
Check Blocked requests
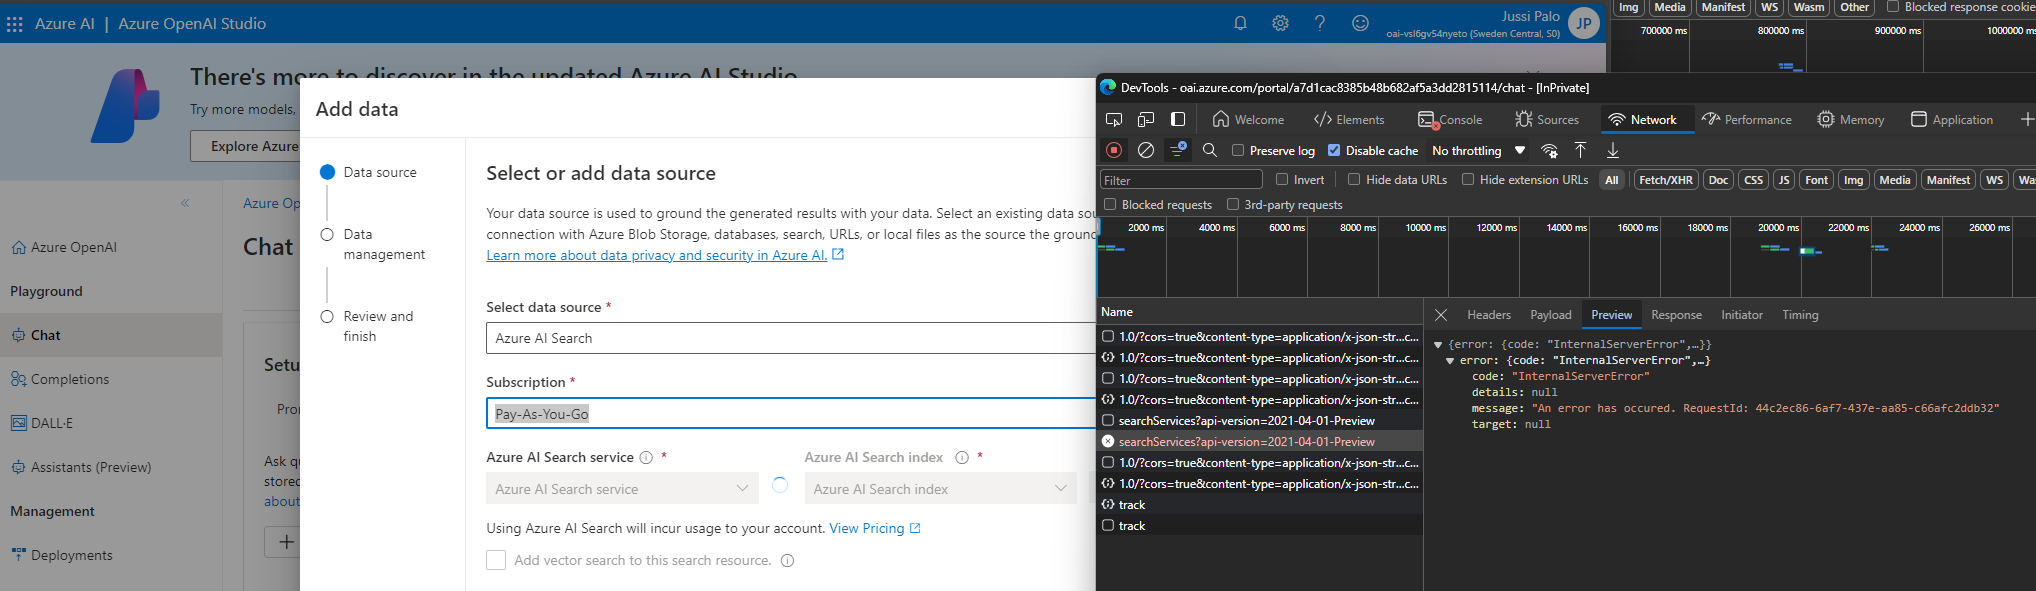pos(1110,204)
